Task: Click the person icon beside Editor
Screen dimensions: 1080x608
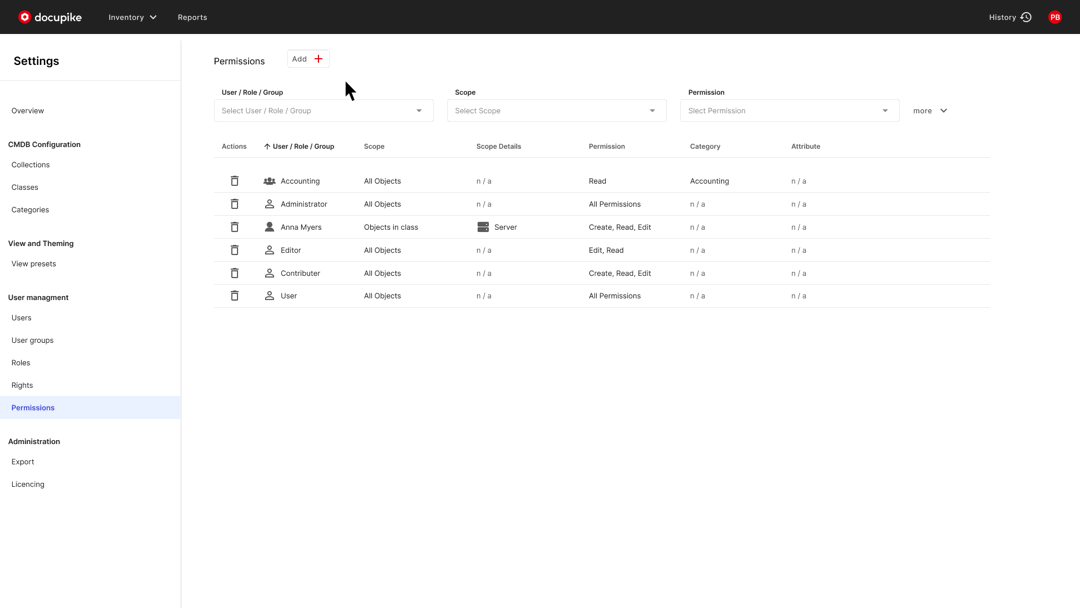Action: tap(268, 250)
